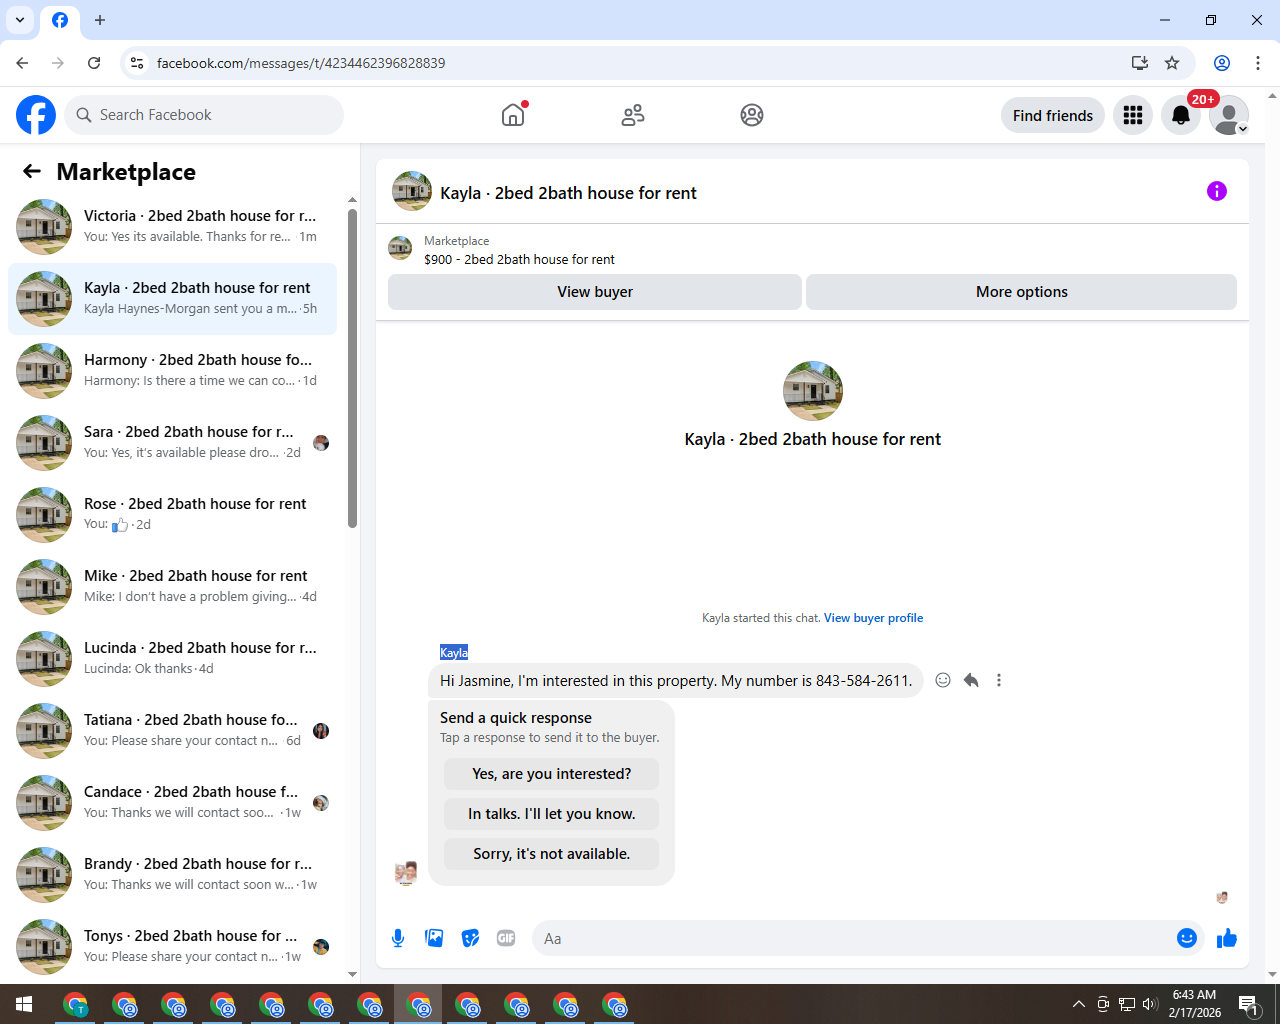Open Mike's conversation
This screenshot has width=1280, height=1024.
(x=172, y=587)
